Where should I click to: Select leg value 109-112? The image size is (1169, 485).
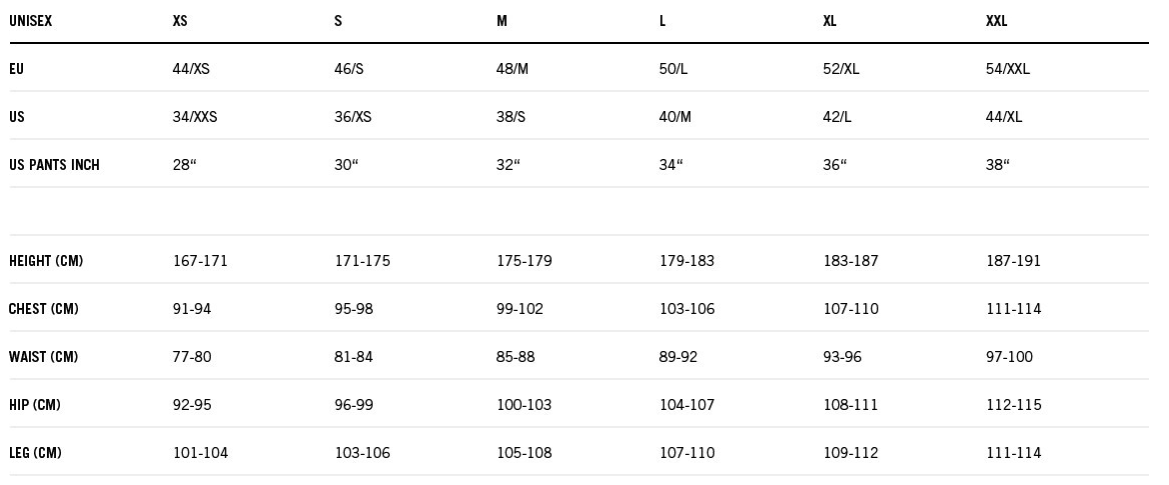[x=851, y=452]
